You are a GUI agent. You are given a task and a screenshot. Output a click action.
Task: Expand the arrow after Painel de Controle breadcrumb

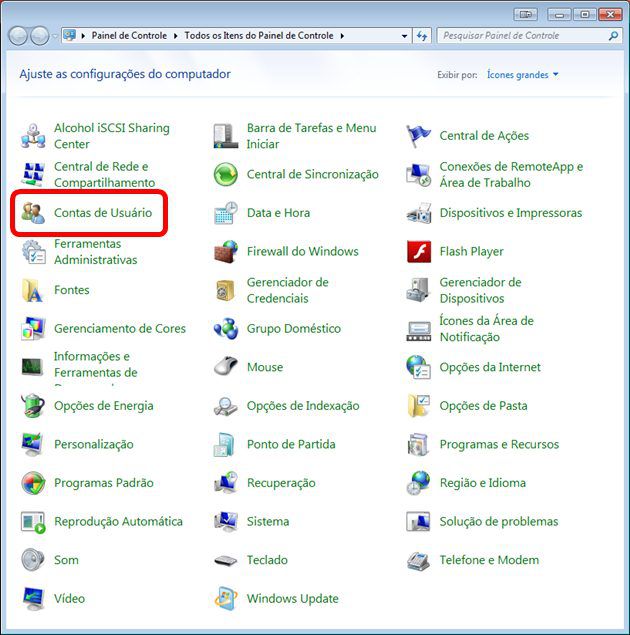pyautogui.click(x=175, y=36)
